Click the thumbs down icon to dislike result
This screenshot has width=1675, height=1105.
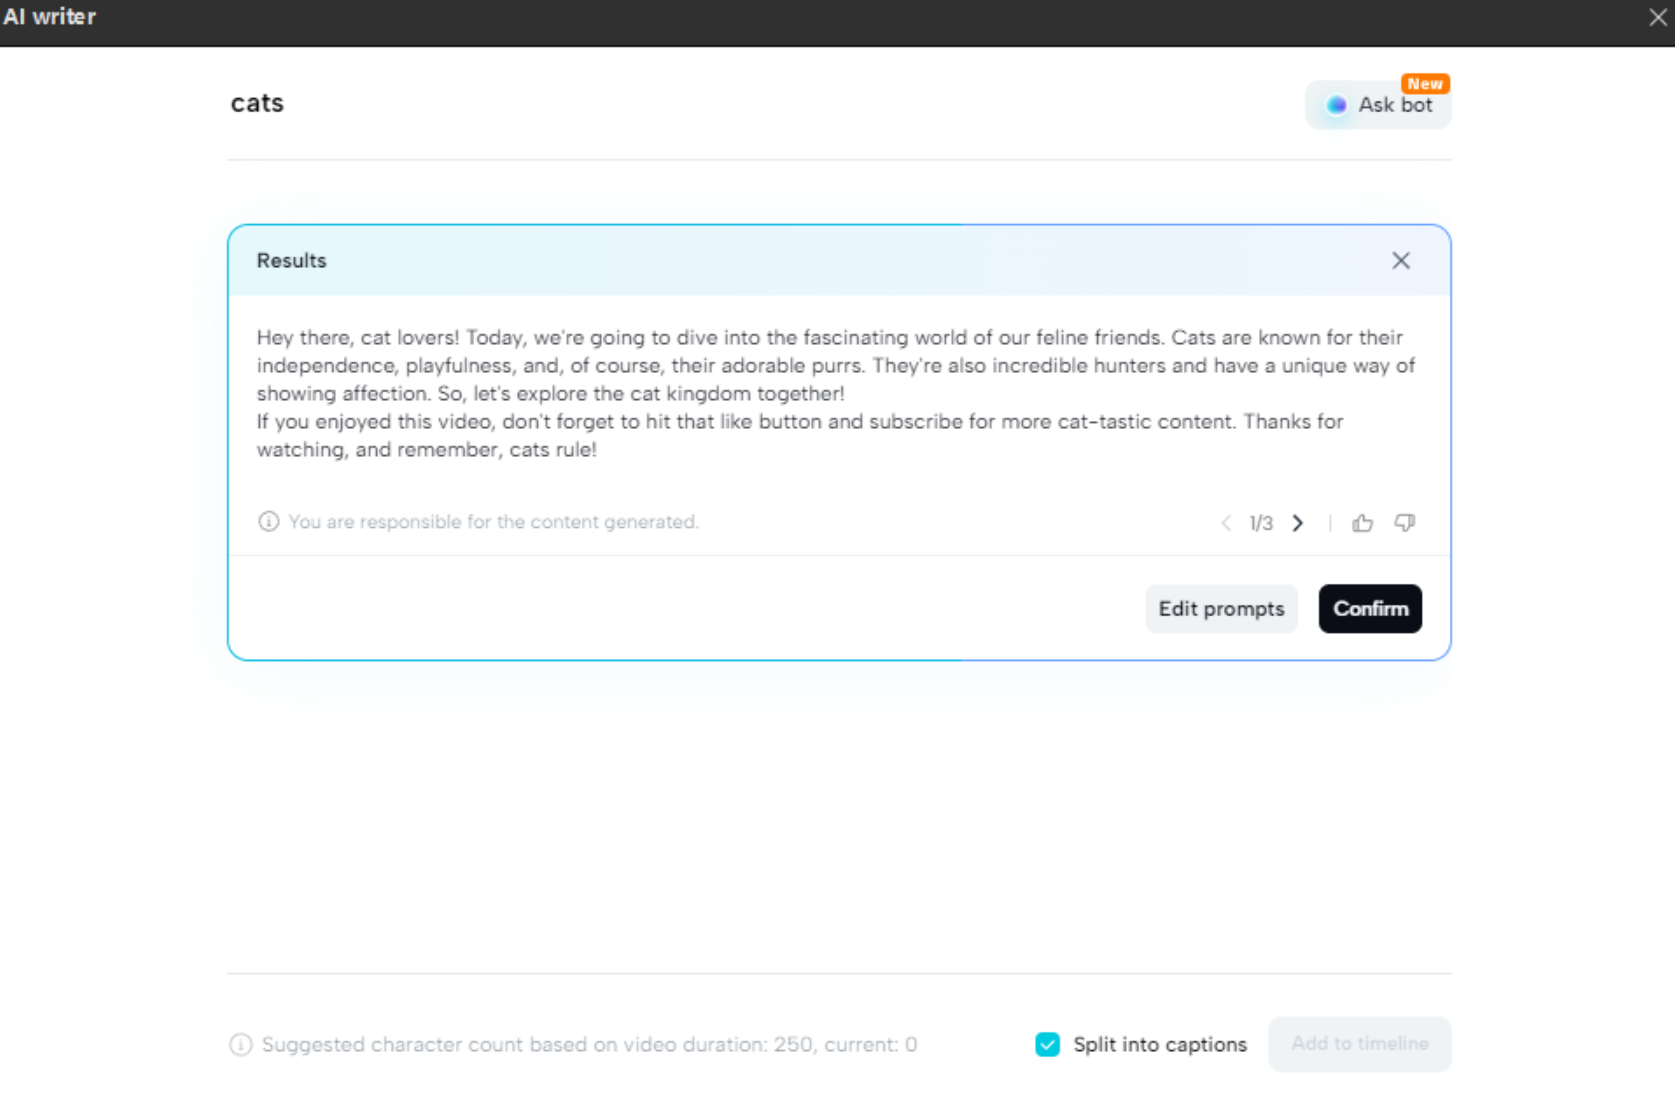point(1405,523)
